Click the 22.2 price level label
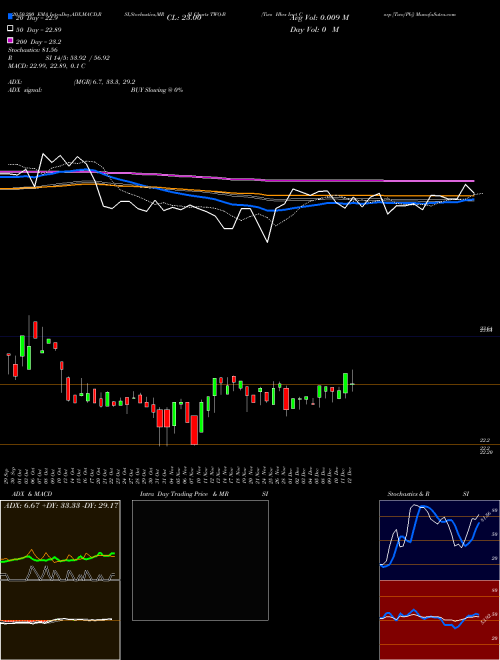The width and height of the screenshot is (500, 660). [x=485, y=440]
